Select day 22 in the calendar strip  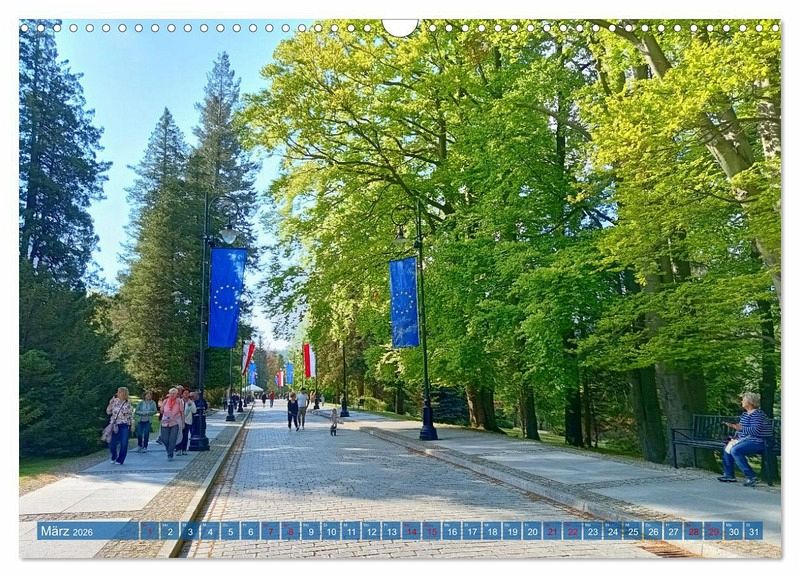[572, 531]
